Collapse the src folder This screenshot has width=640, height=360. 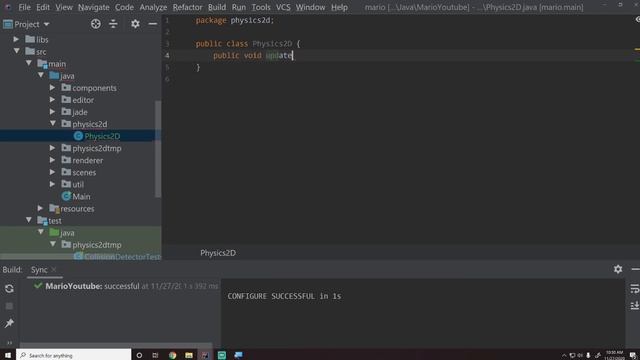click(x=17, y=51)
